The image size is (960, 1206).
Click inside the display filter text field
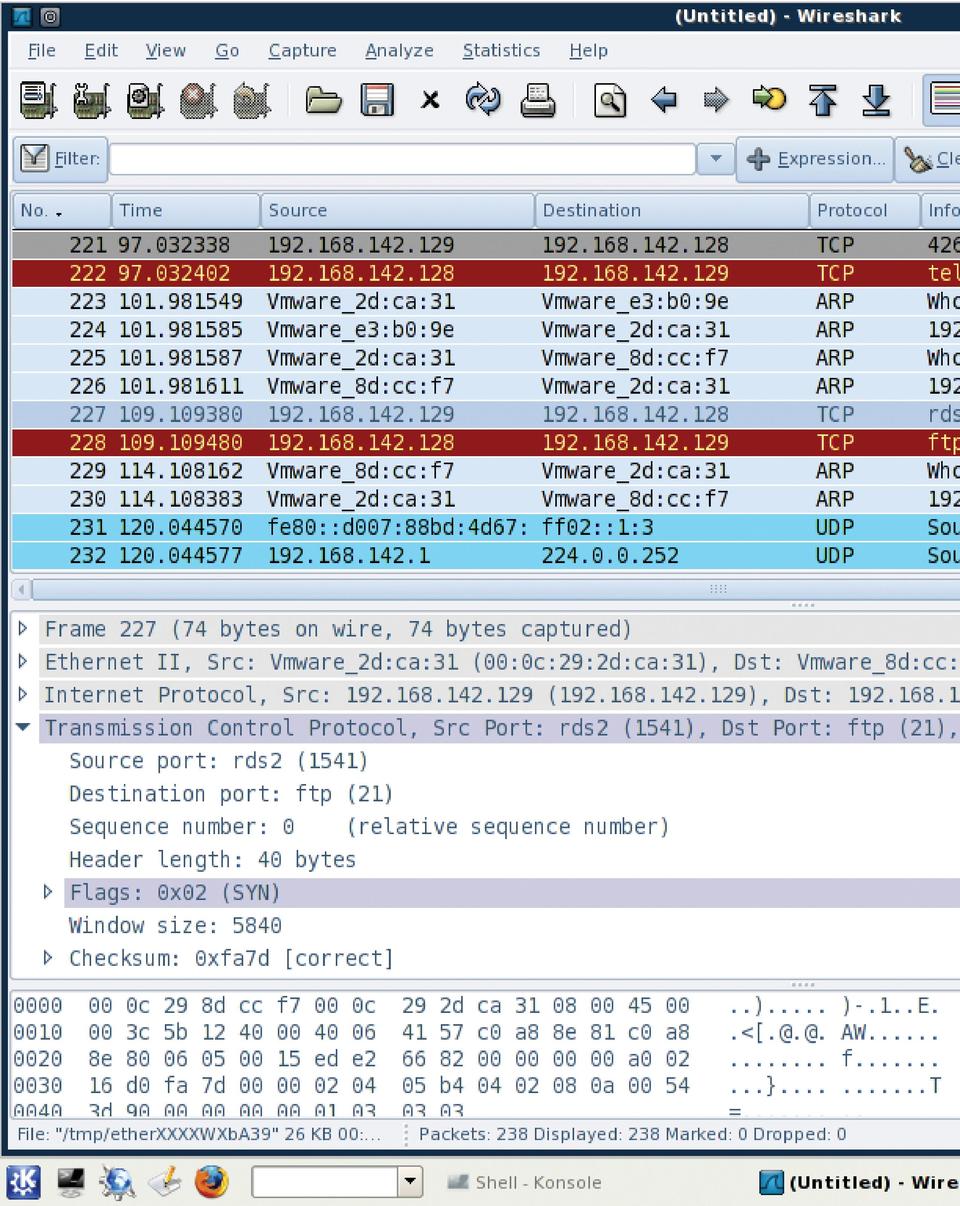pyautogui.click(x=402, y=159)
